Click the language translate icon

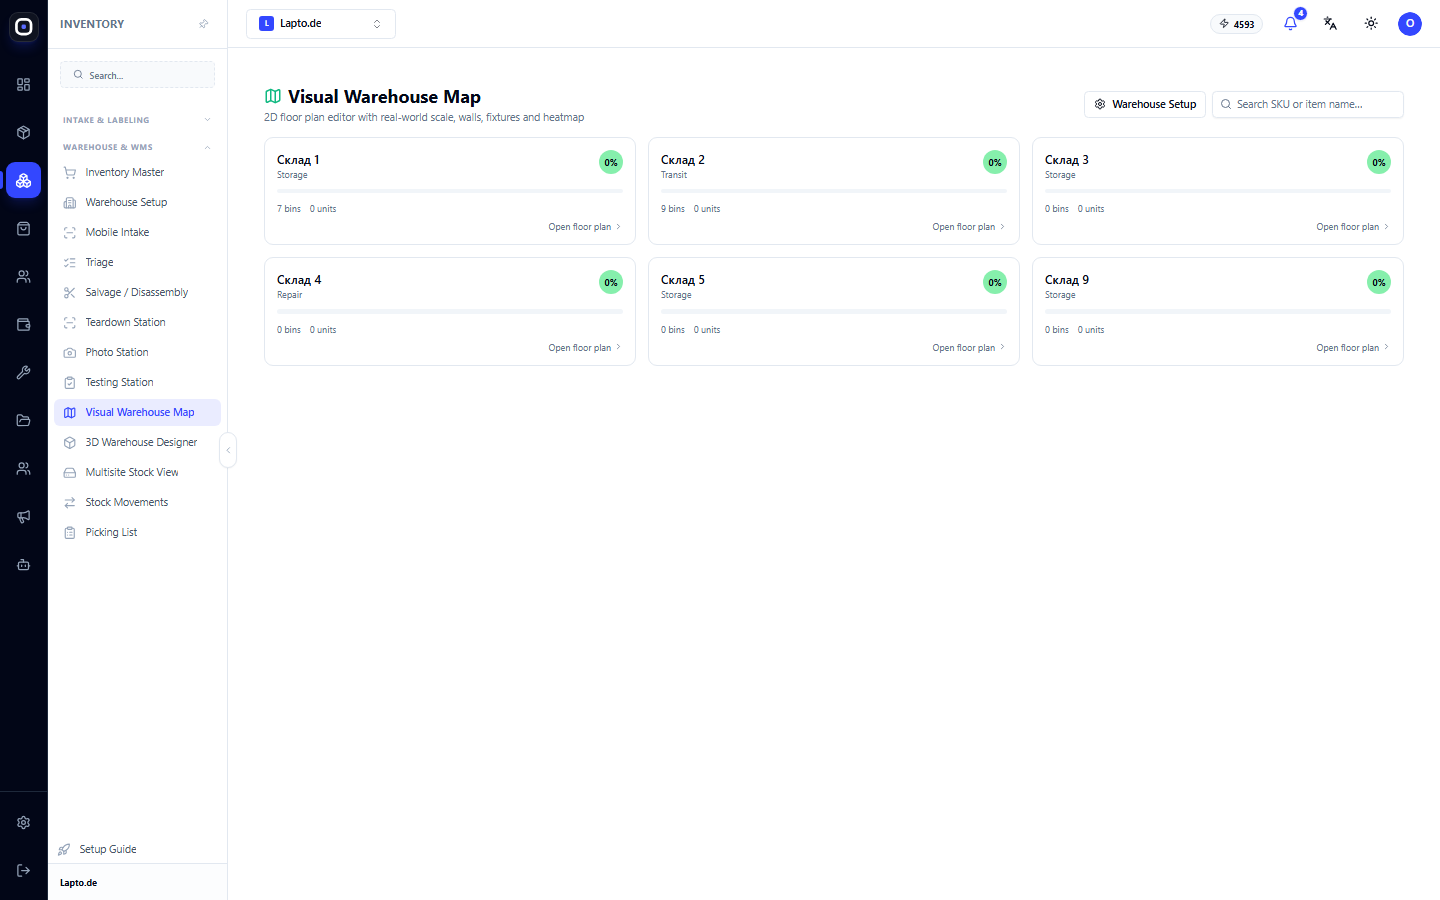(1330, 24)
